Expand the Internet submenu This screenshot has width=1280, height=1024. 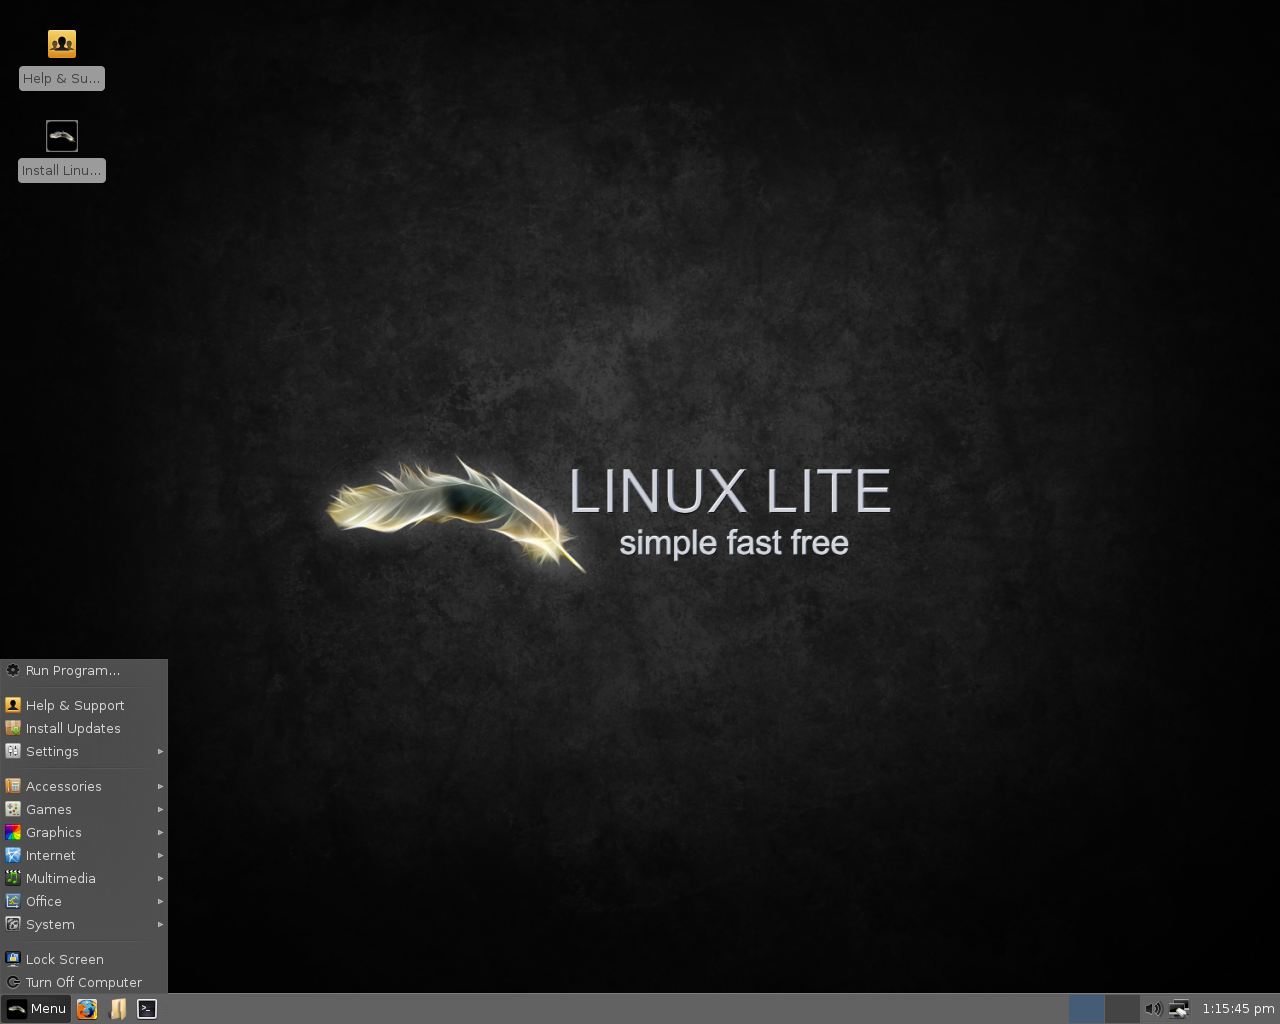[x=84, y=855]
